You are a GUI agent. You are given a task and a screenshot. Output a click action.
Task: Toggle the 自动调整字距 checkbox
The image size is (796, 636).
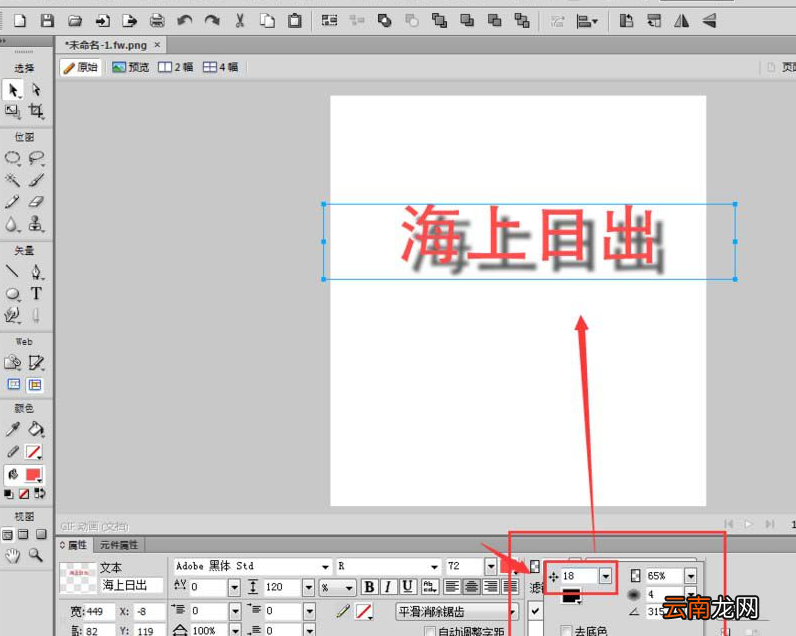[430, 631]
